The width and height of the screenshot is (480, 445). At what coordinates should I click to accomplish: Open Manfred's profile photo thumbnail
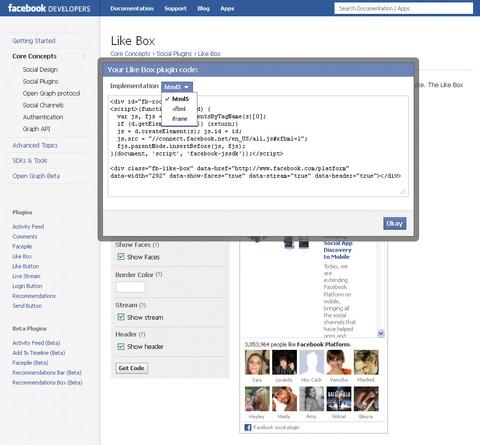366,363
